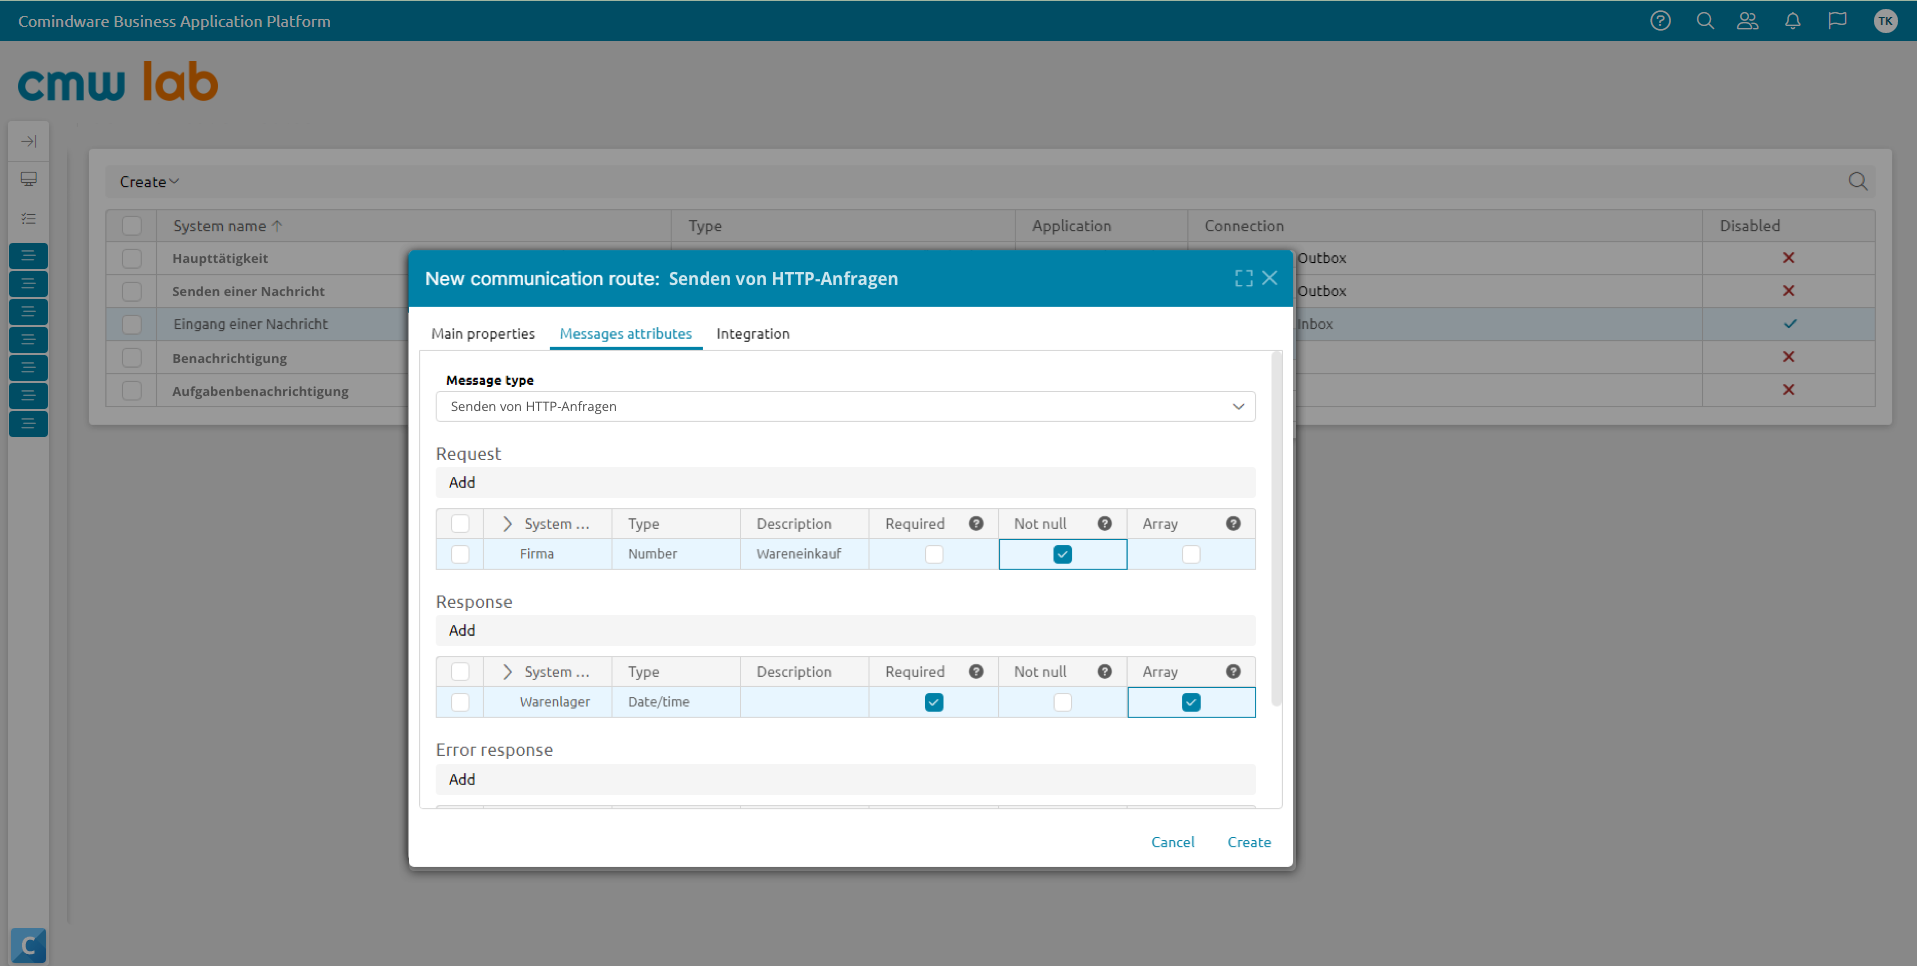Maximize the dialog with fullscreen icon
The image size is (1920, 966).
point(1244,278)
